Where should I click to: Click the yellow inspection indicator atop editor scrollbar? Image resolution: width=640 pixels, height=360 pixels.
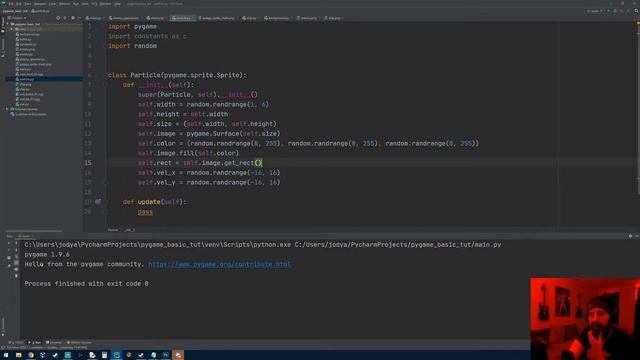(638, 24)
